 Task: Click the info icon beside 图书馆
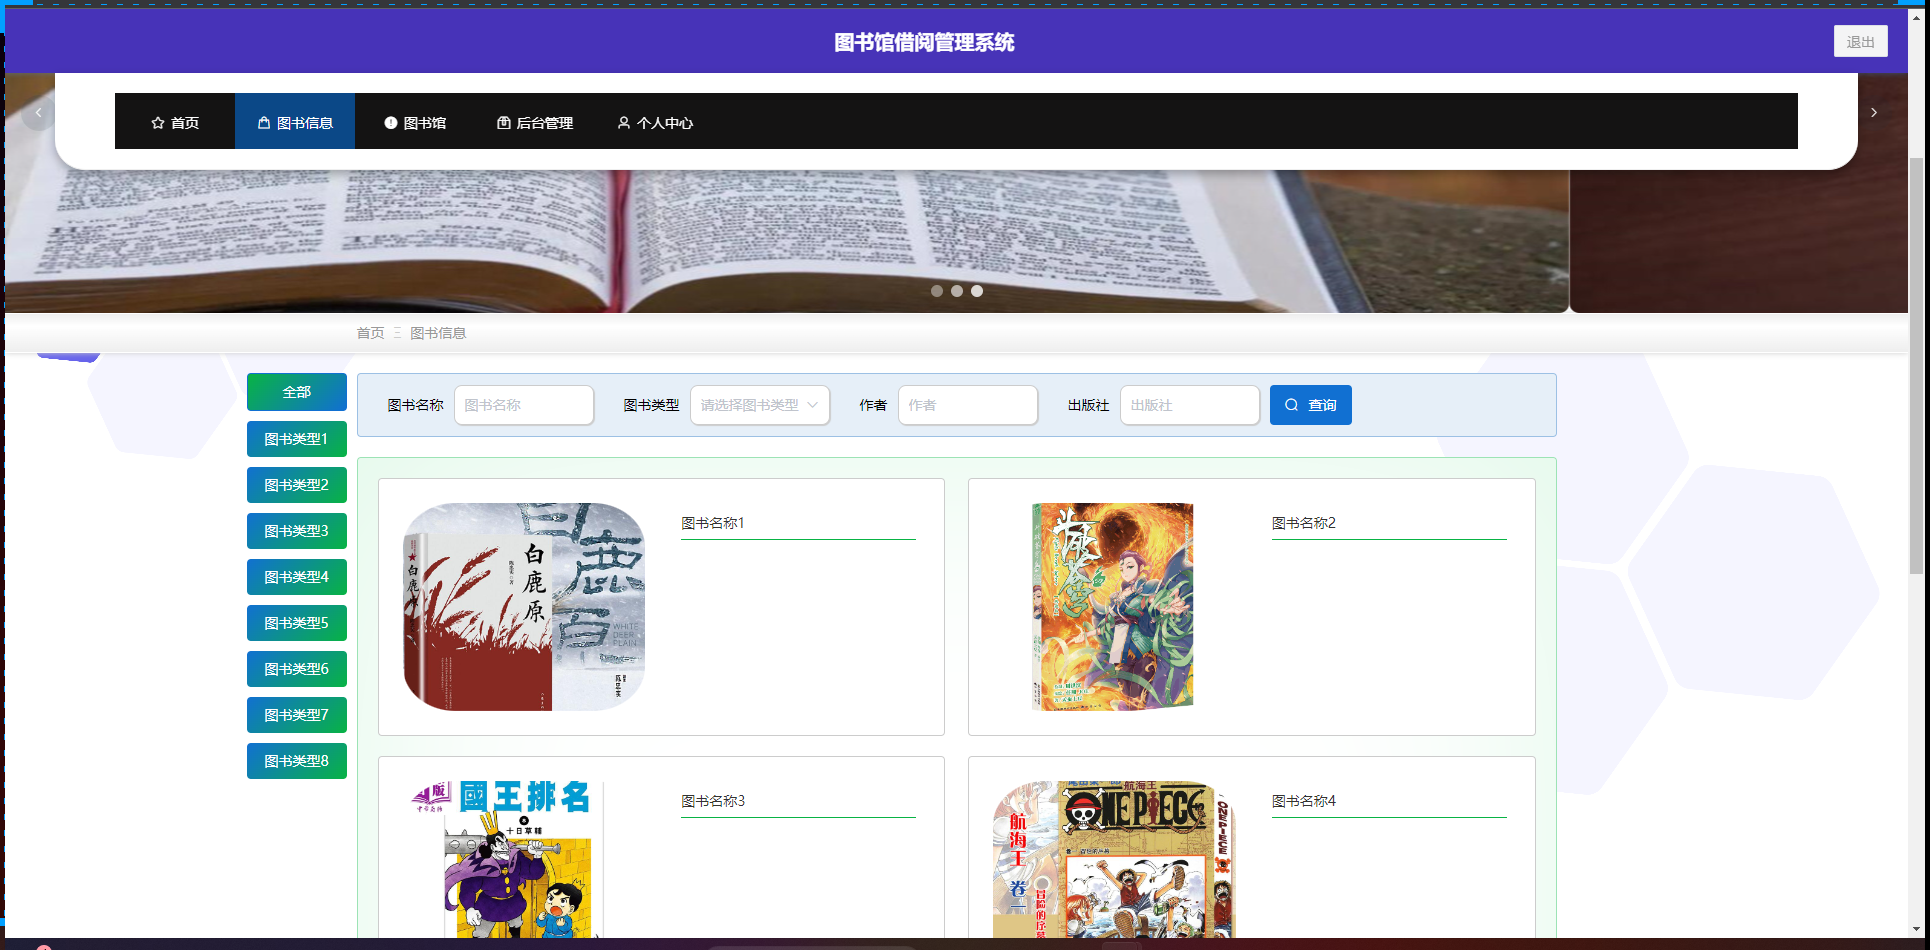(391, 123)
